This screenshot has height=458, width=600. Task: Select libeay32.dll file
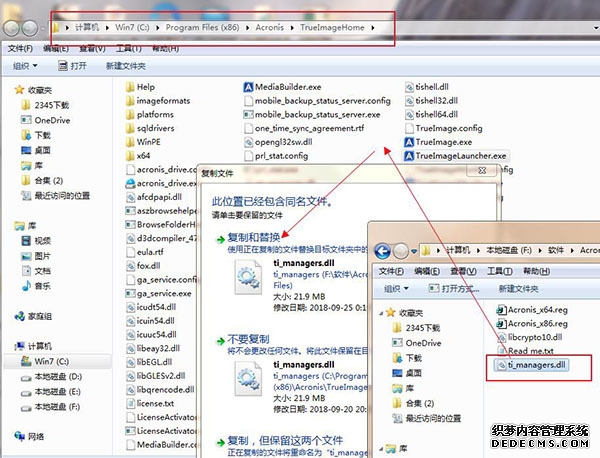click(x=153, y=349)
